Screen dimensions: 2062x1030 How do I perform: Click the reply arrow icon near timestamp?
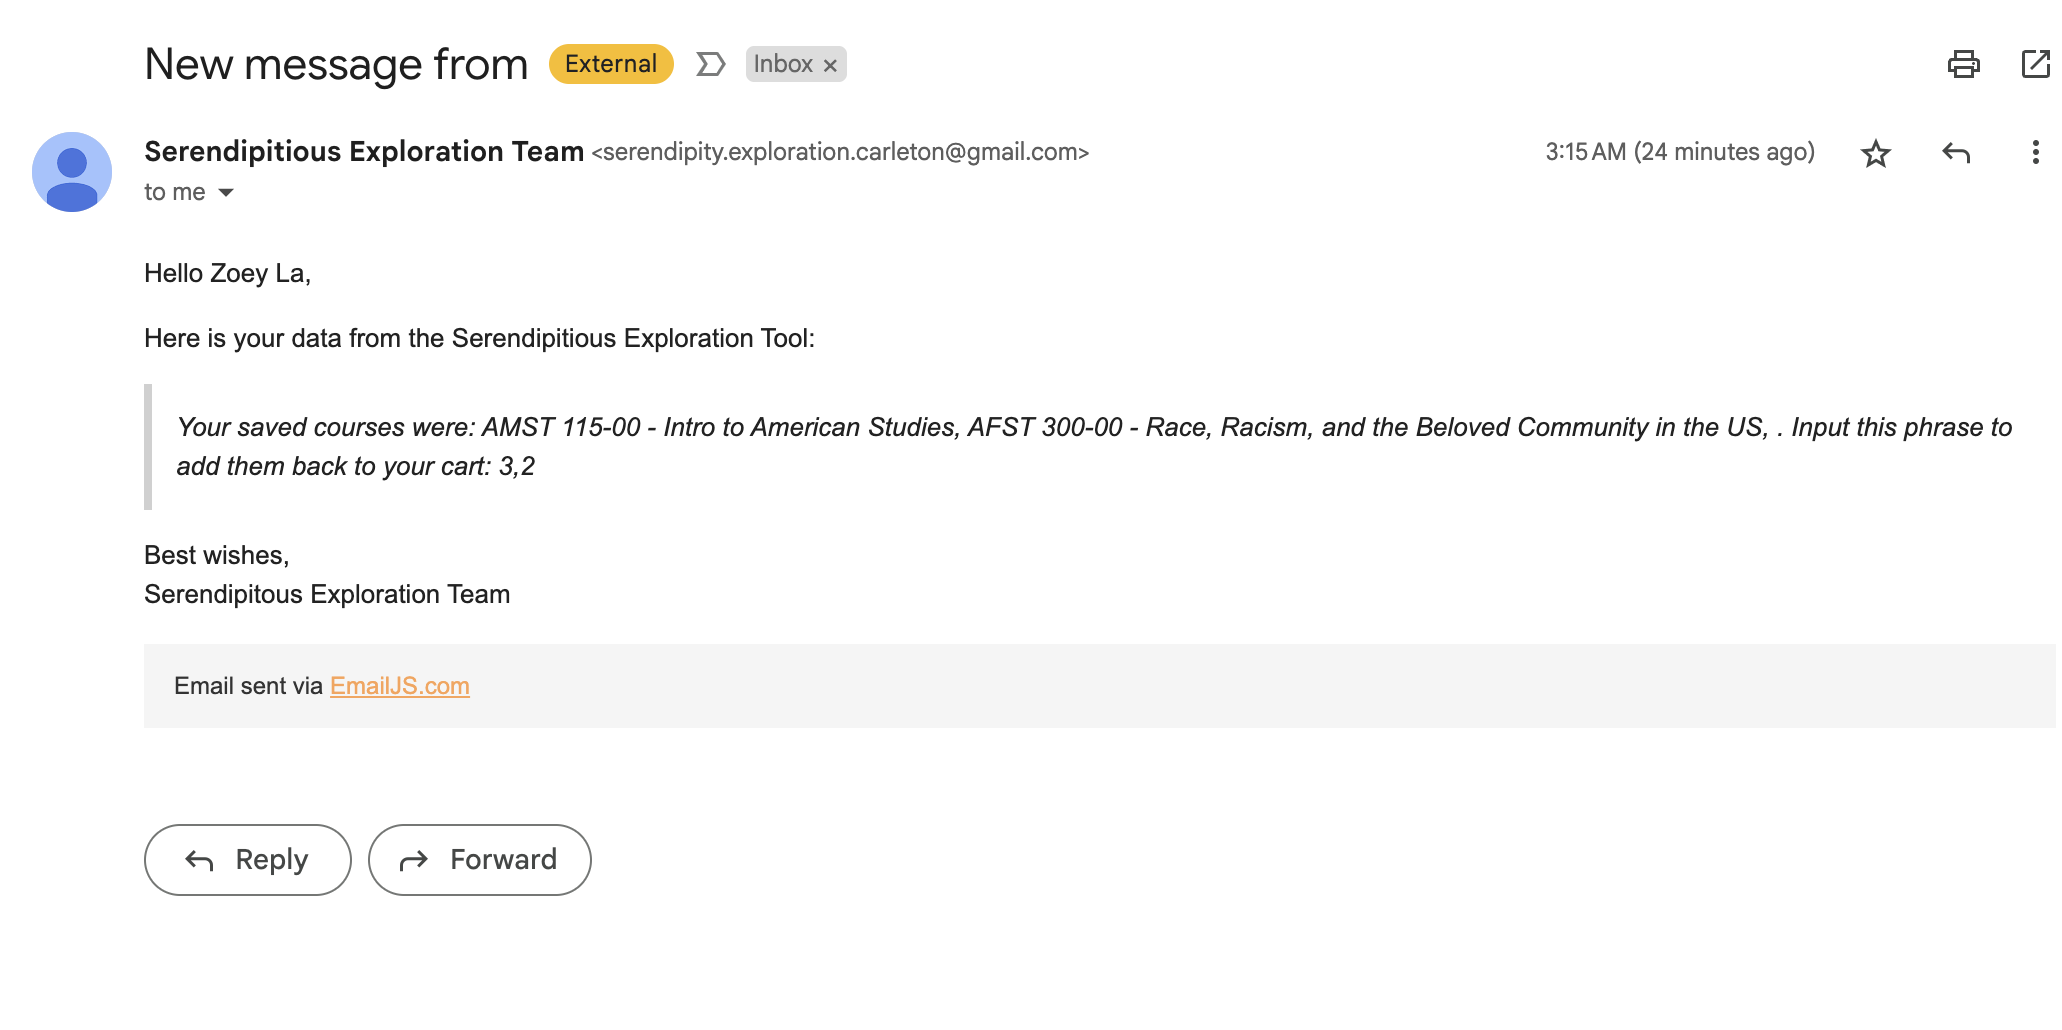1956,153
